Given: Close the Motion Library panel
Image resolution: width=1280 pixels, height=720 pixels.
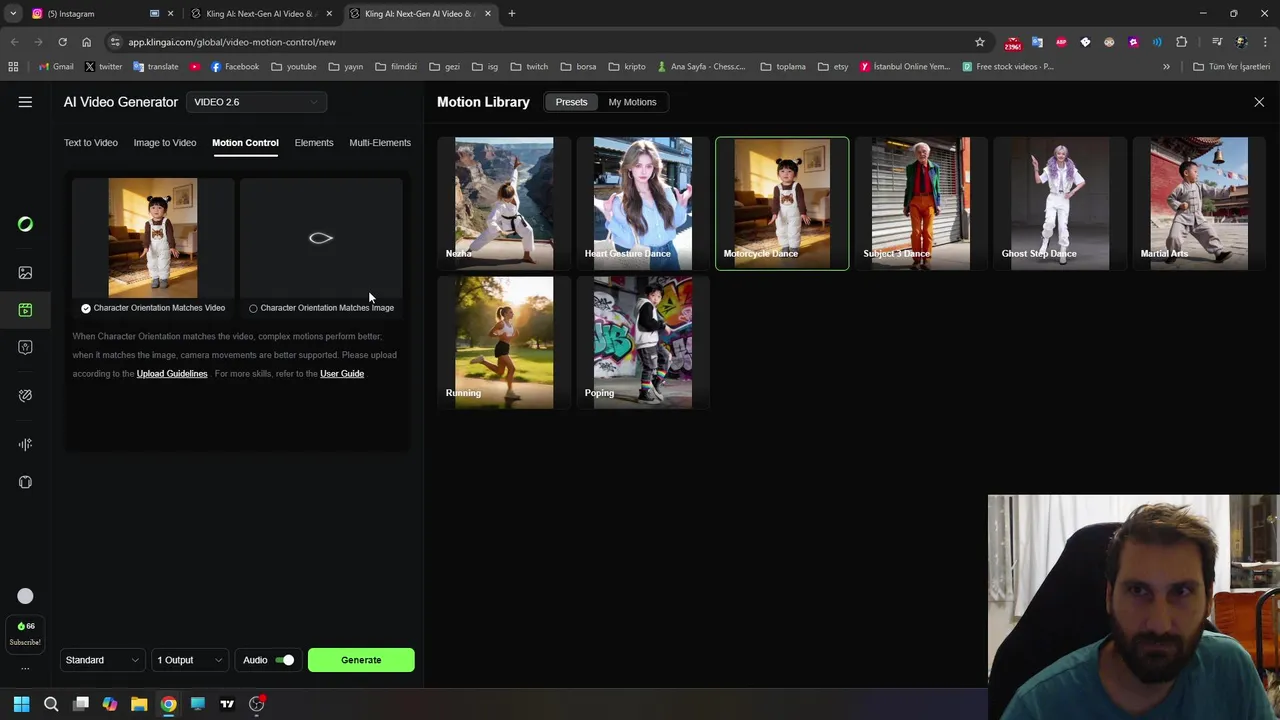Looking at the screenshot, I should point(1259,102).
